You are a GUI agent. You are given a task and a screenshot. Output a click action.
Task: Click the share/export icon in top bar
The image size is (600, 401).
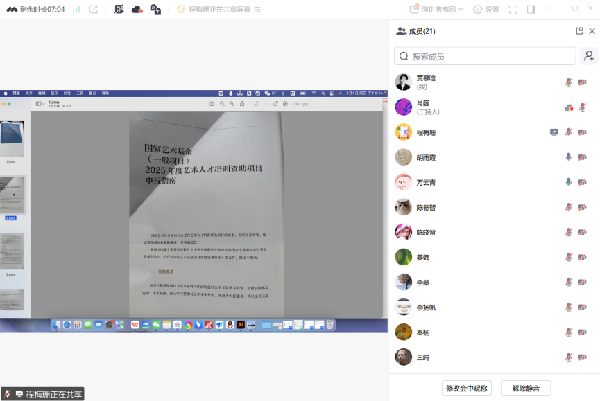pos(93,10)
